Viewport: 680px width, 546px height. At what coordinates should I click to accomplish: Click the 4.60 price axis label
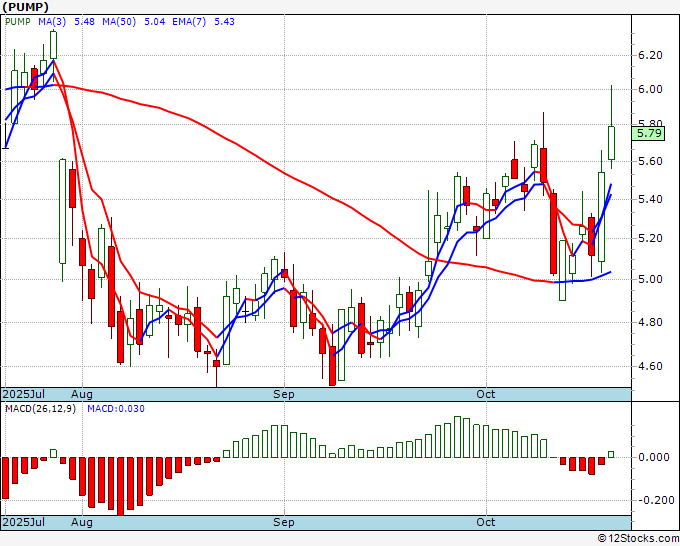[650, 366]
